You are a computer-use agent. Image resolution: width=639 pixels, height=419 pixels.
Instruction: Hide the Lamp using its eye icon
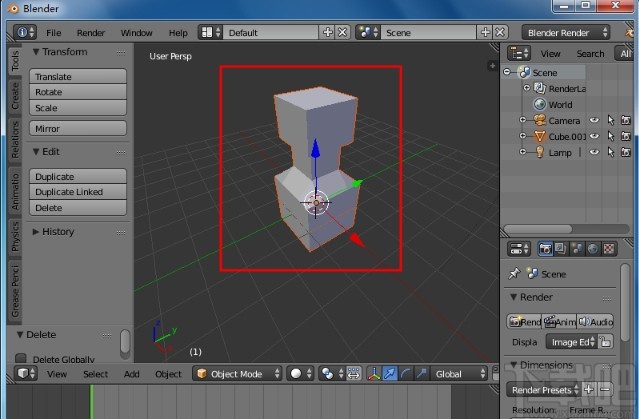(594, 152)
